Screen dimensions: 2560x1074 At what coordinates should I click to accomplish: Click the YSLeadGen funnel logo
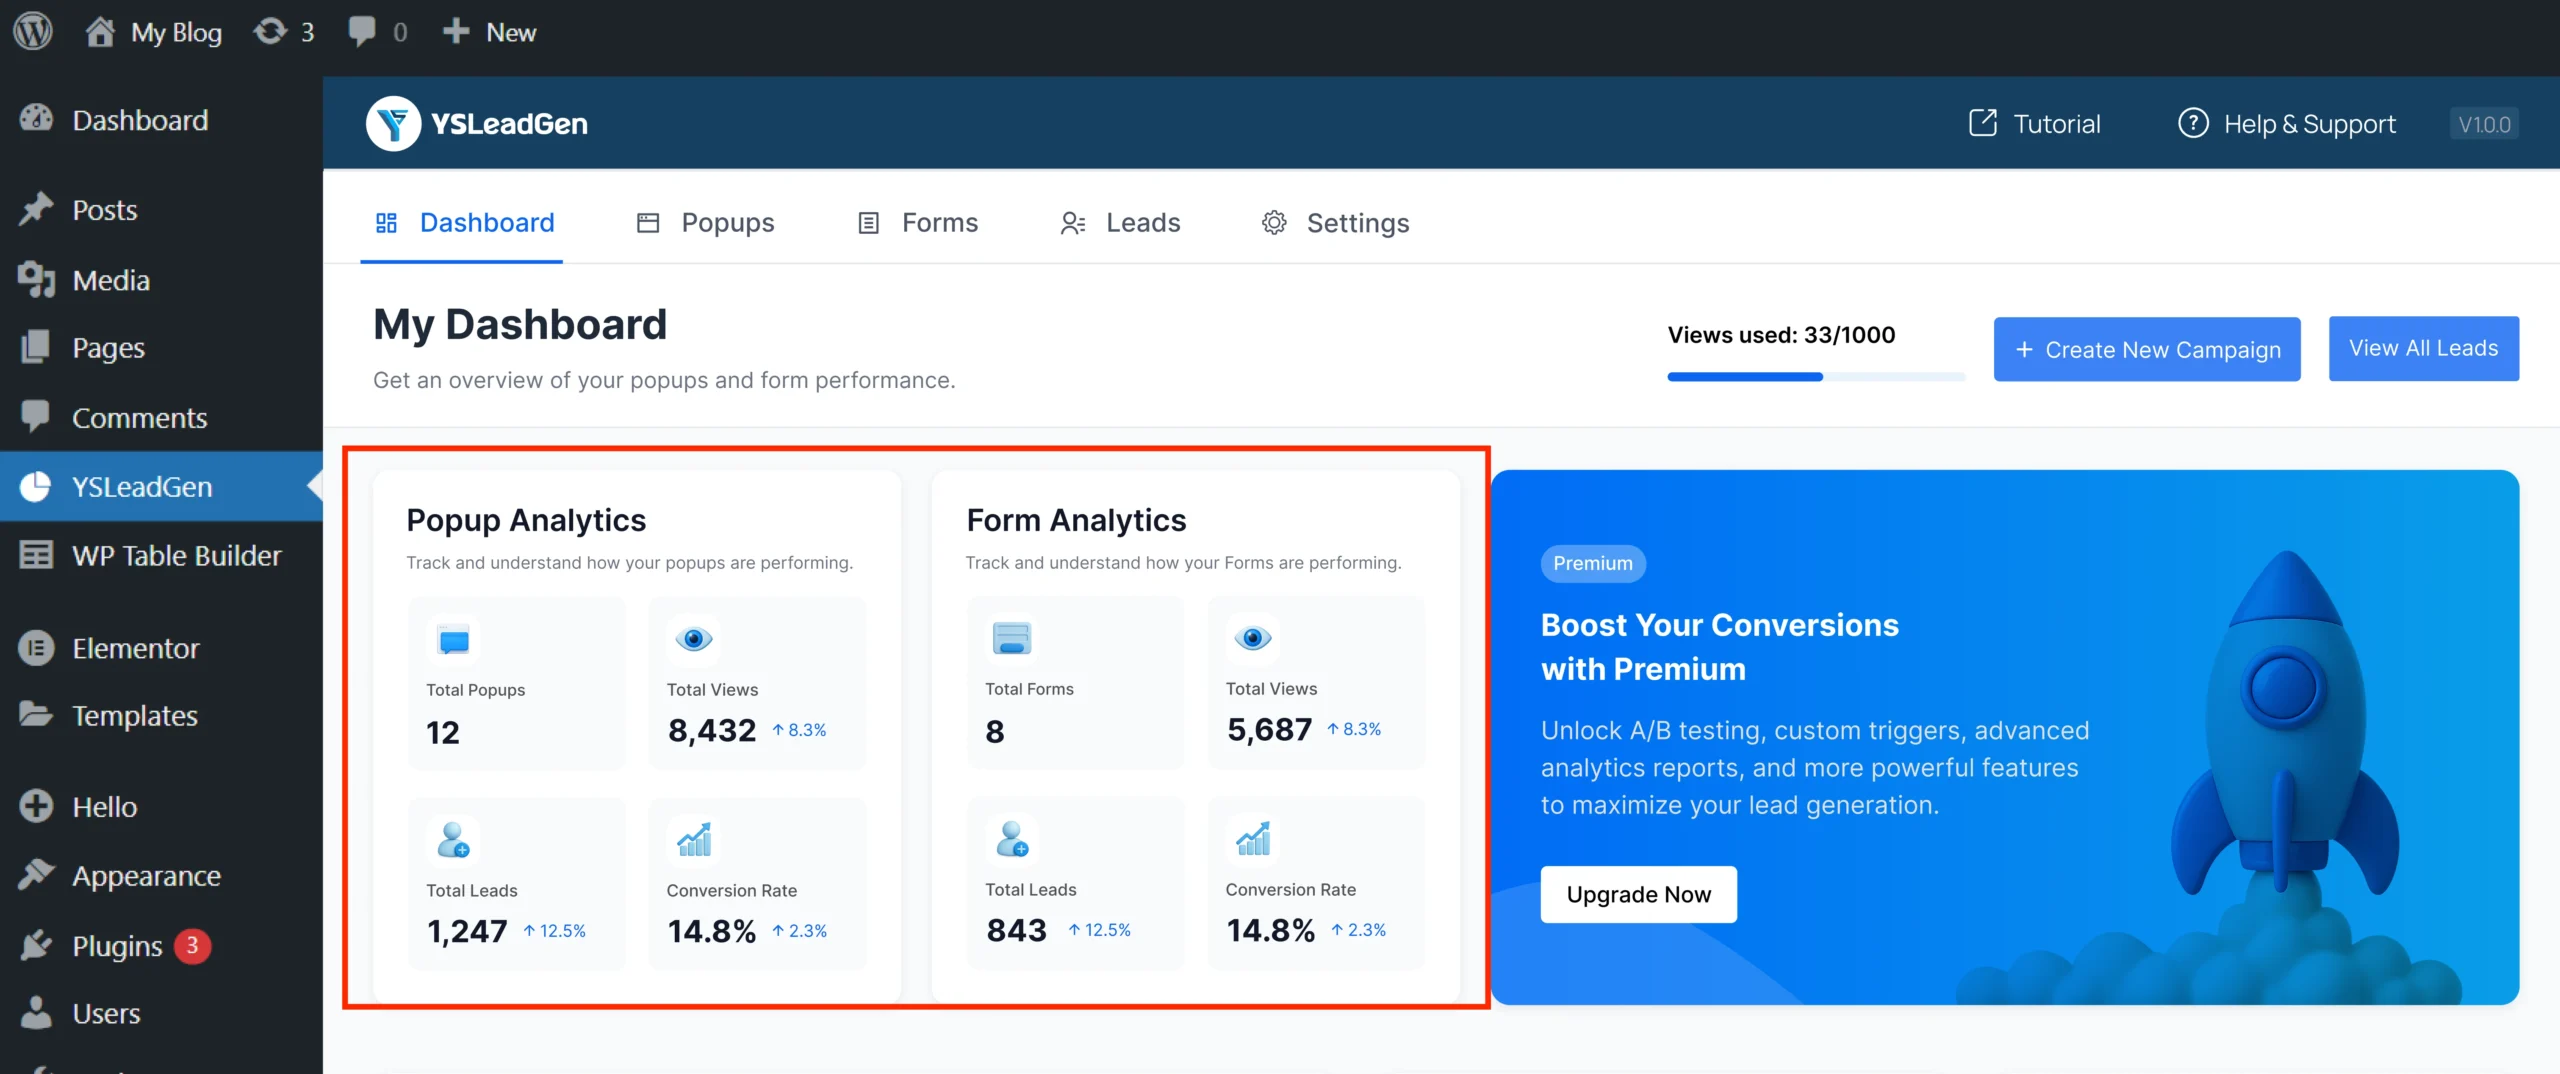(x=393, y=123)
